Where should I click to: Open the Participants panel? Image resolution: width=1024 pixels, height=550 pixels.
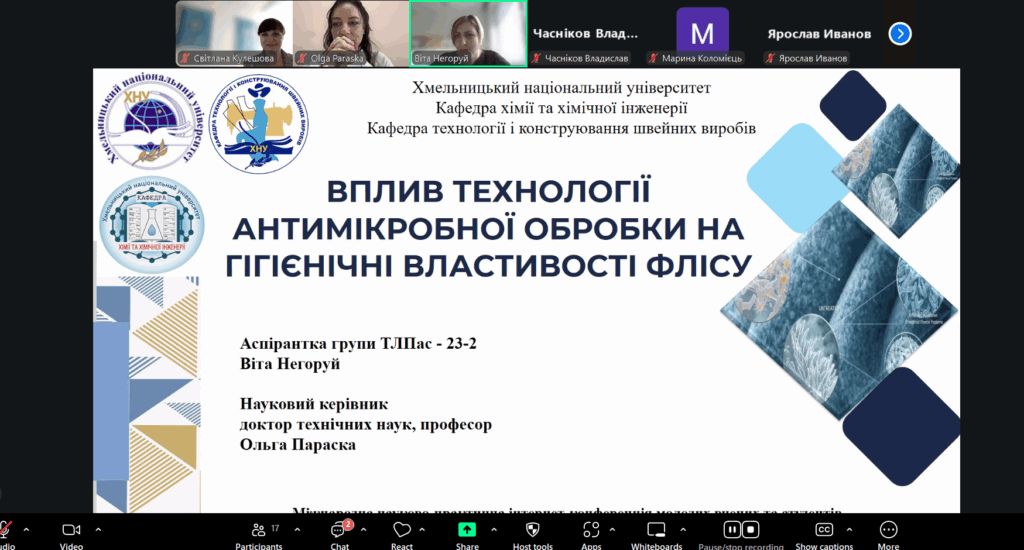pos(258,530)
